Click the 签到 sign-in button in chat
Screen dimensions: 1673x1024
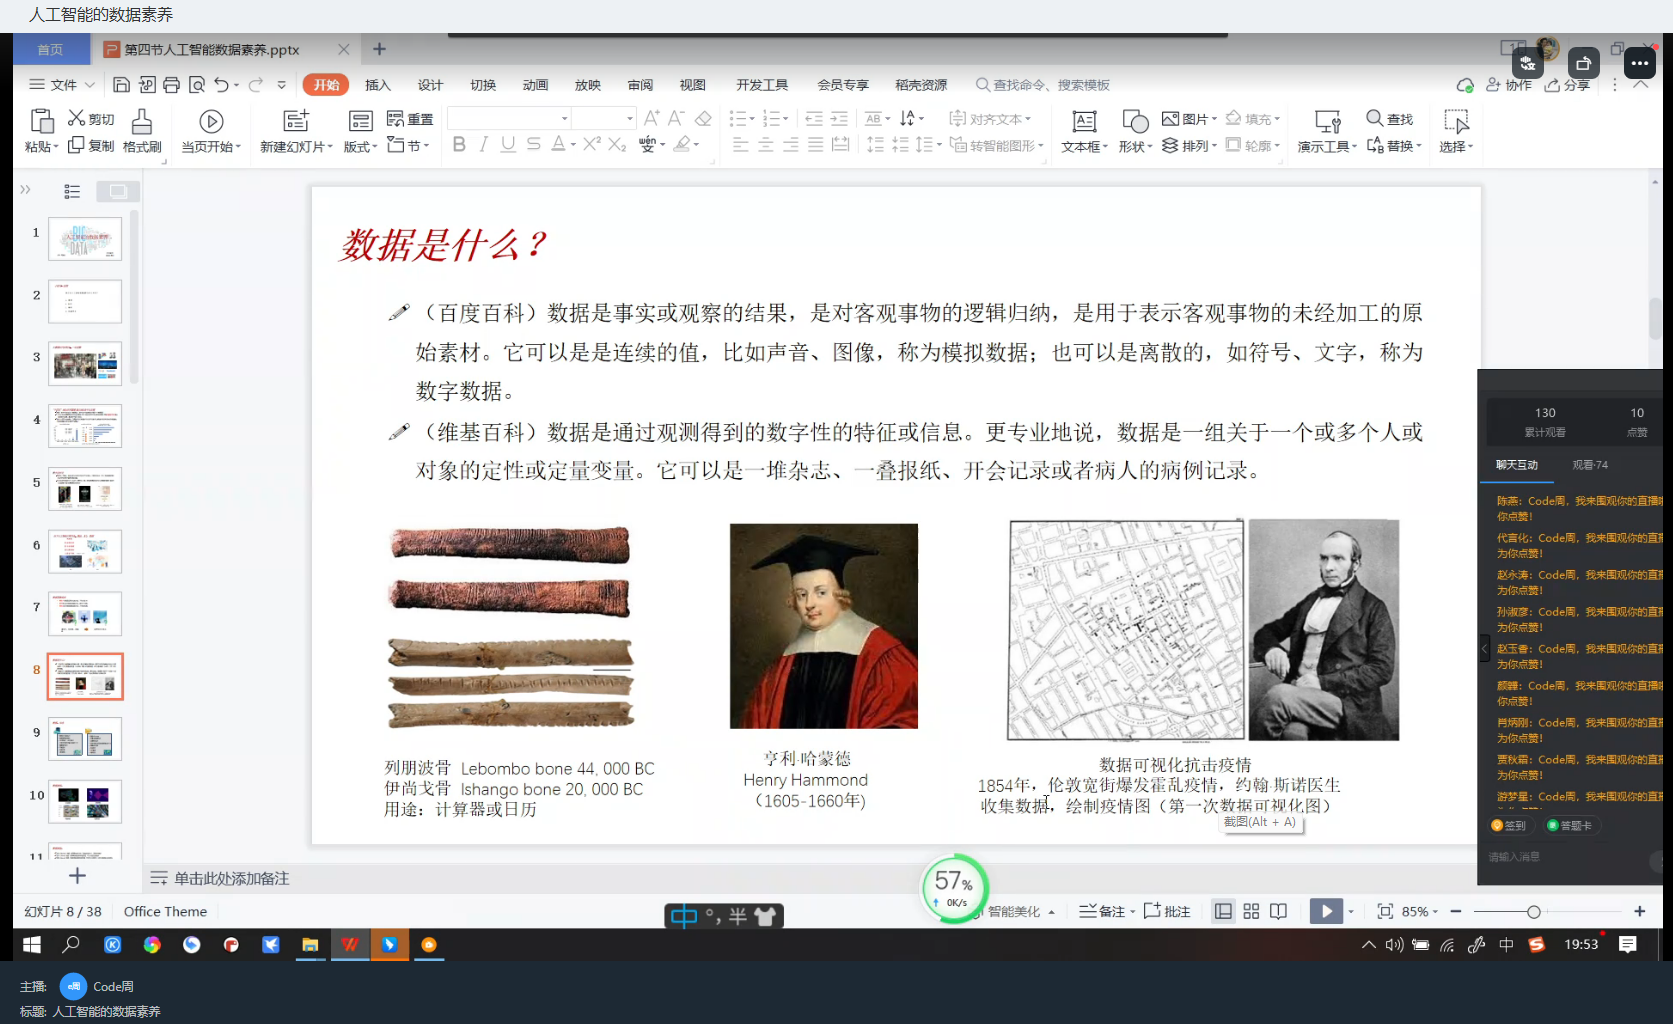[x=1509, y=825]
